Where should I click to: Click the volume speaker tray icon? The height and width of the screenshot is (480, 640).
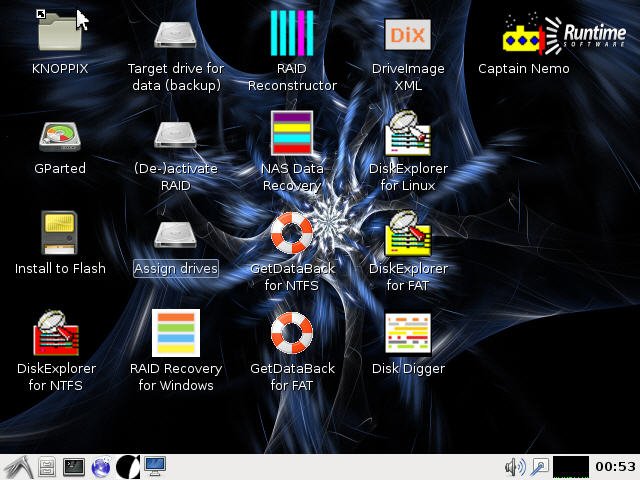pyautogui.click(x=514, y=466)
